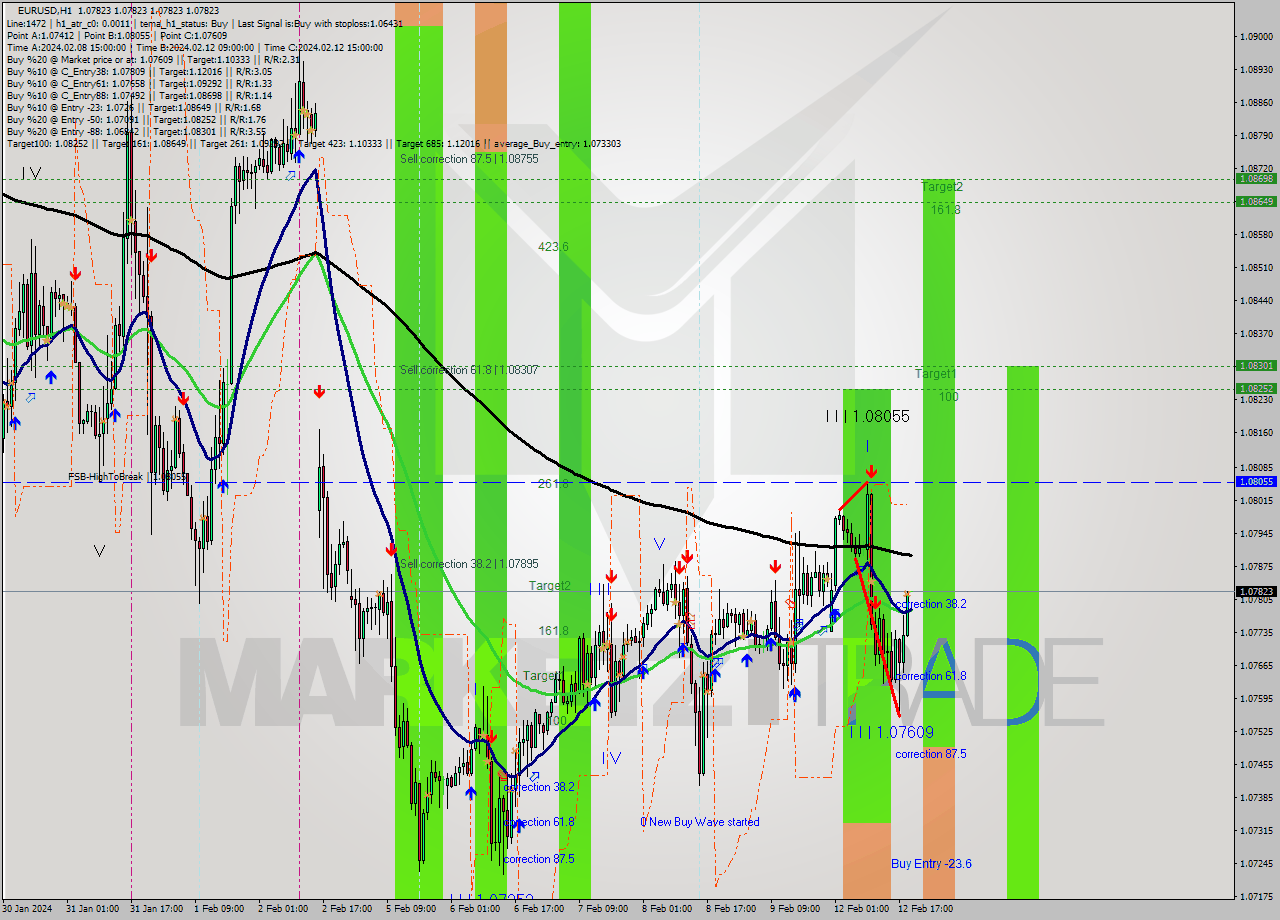The height and width of the screenshot is (920, 1280).
Task: Select the 1.07245 price axis label
Action: 1256,863
